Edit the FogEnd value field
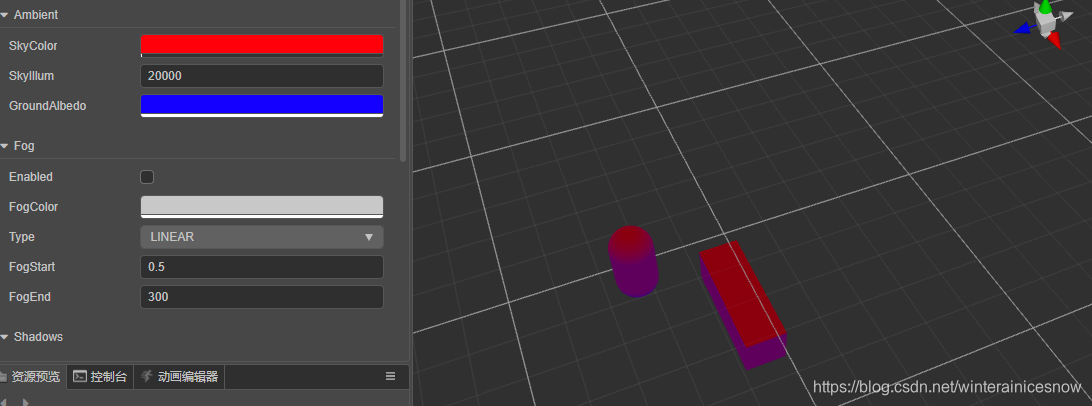The width and height of the screenshot is (1092, 406). pos(262,297)
